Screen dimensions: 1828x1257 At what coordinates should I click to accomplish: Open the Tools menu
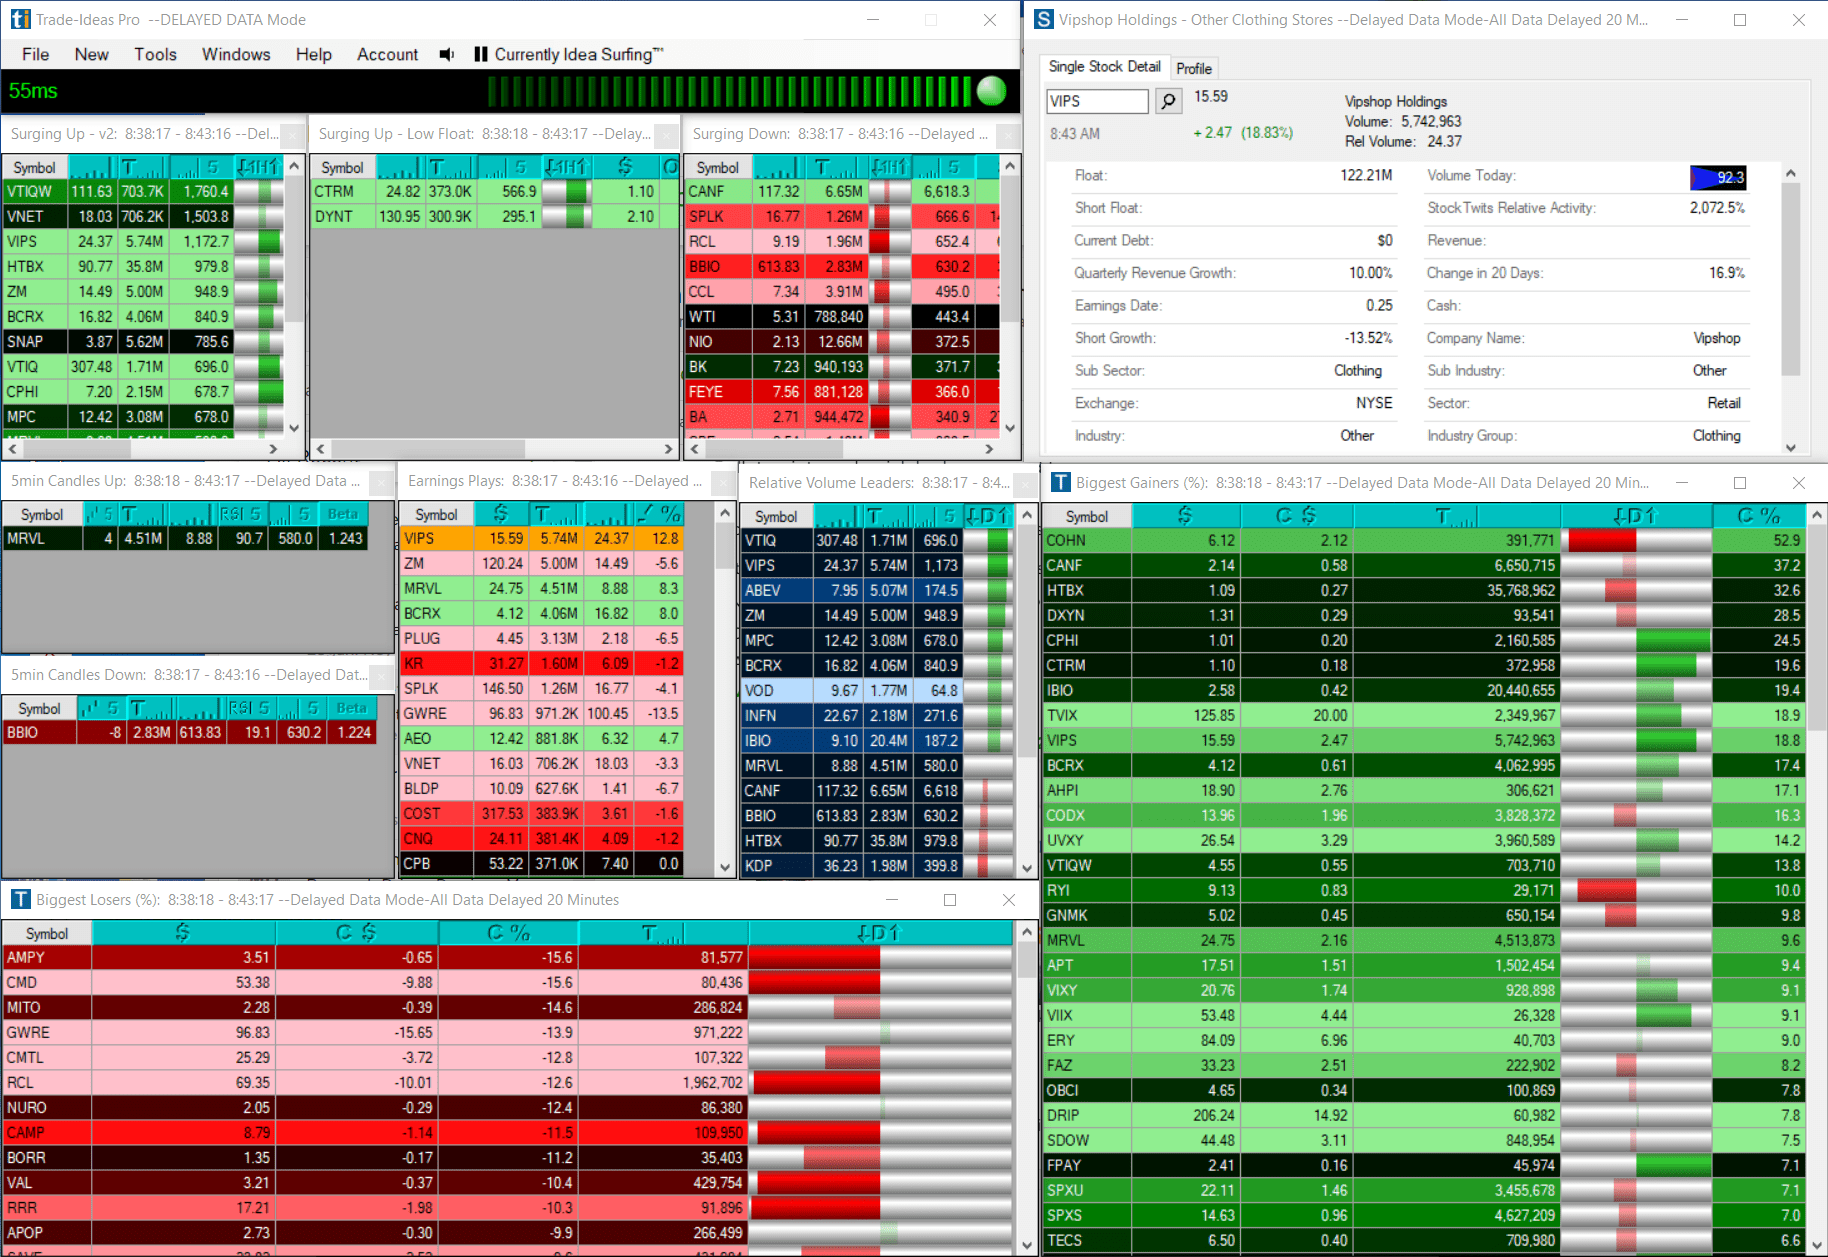156,54
